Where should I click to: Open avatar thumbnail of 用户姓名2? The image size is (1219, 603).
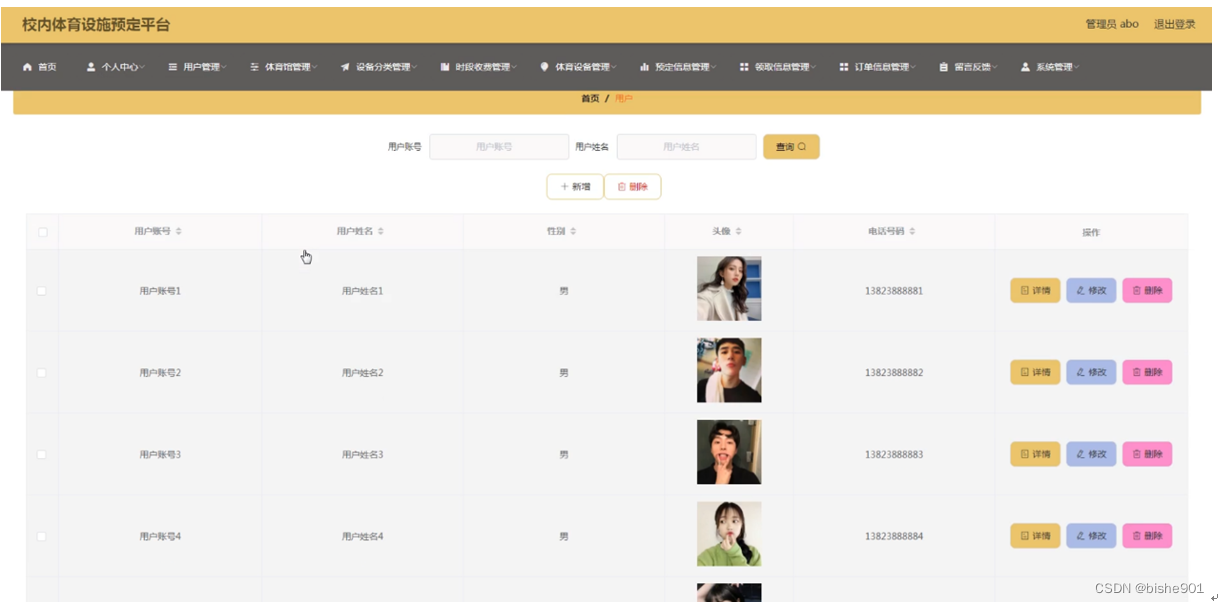(x=729, y=370)
